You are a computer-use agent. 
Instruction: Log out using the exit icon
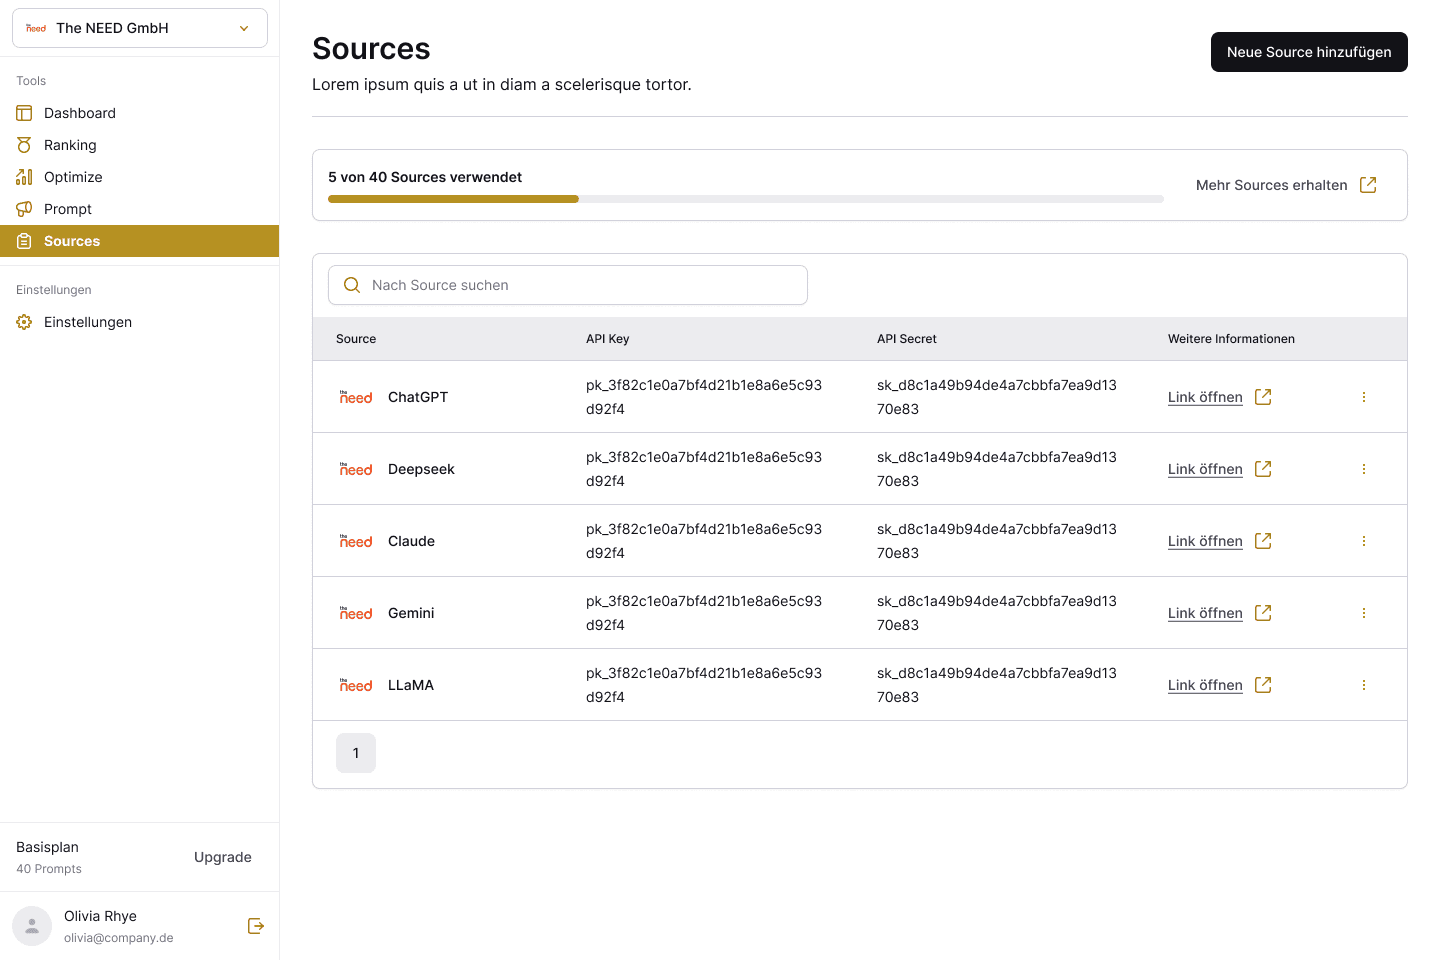[256, 926]
